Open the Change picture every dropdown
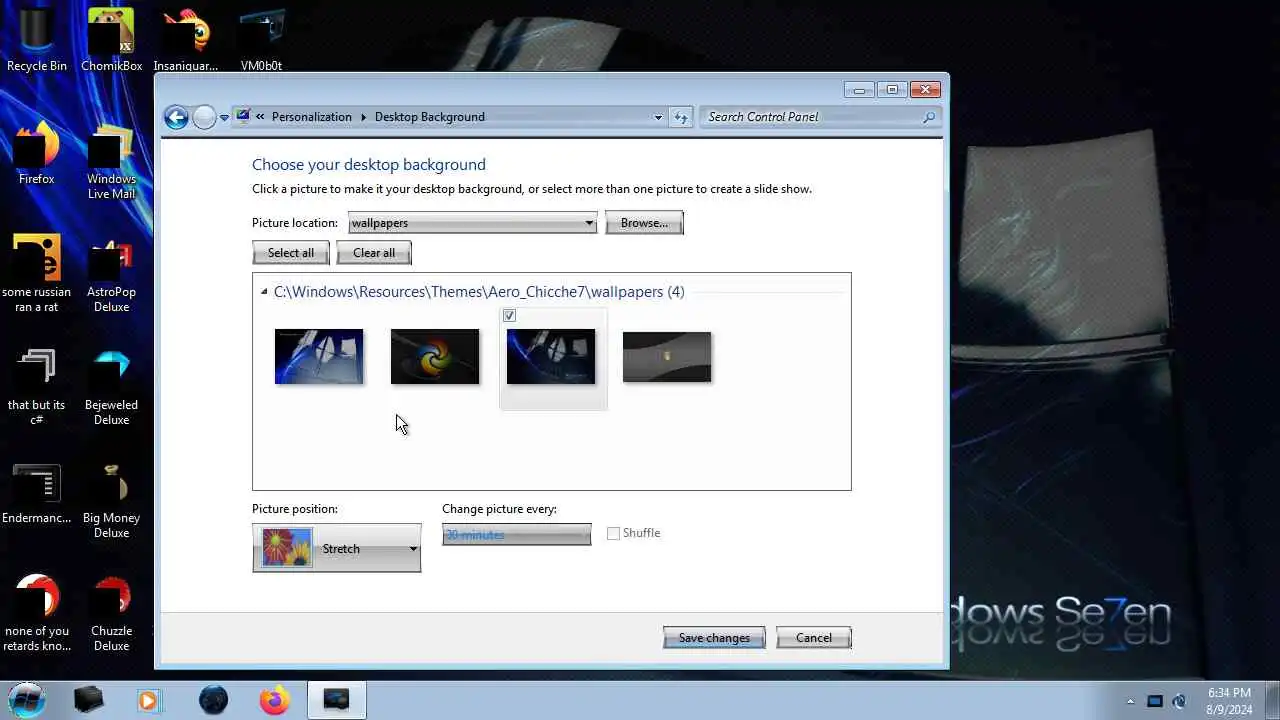 (x=517, y=535)
